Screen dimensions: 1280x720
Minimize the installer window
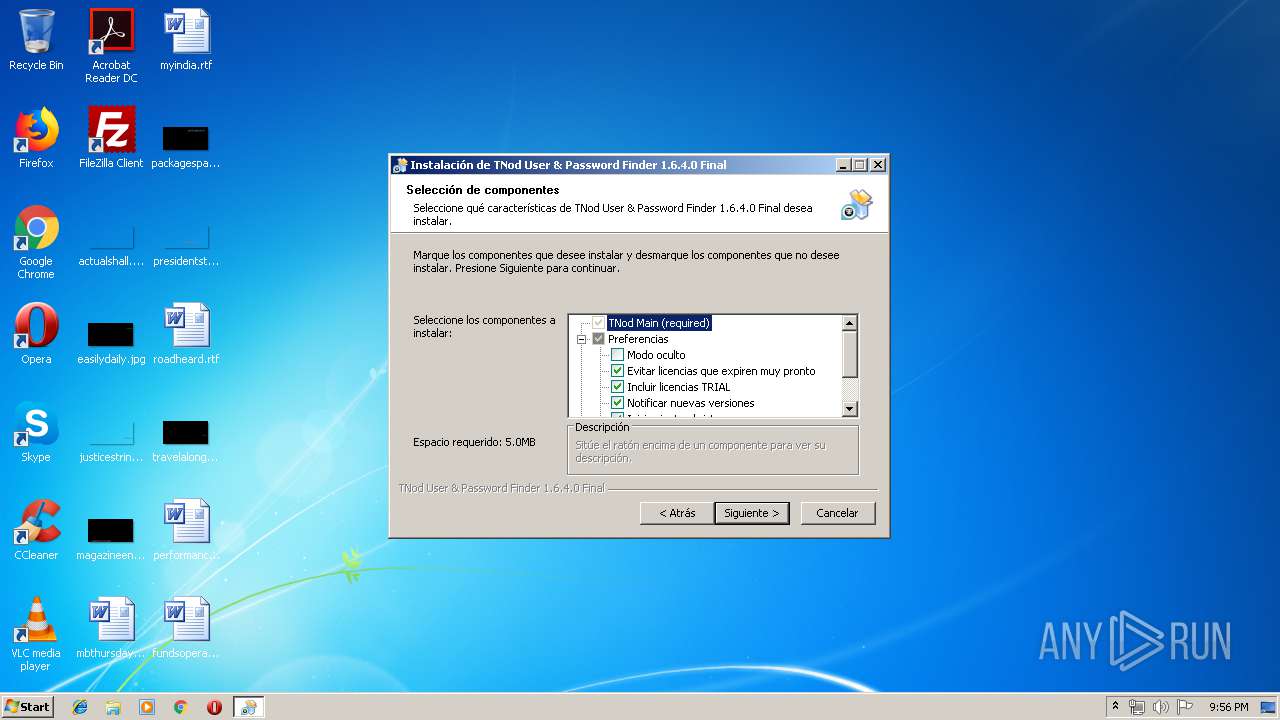point(843,165)
